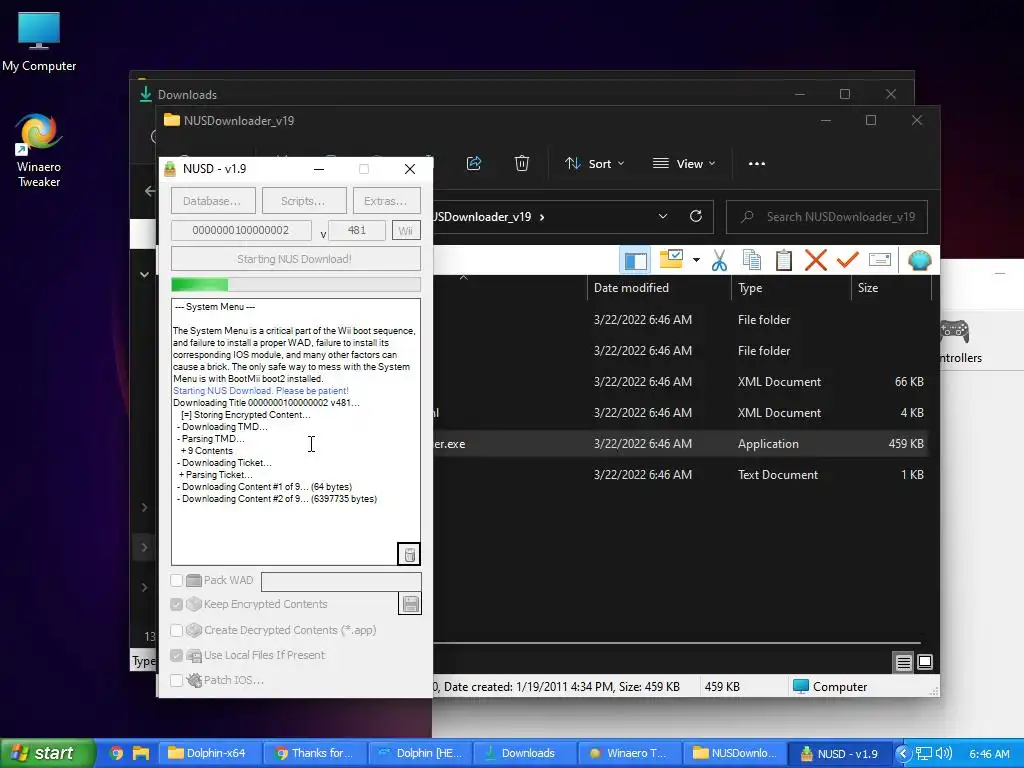Image resolution: width=1024 pixels, height=768 pixels.
Task: Open the See more ellipsis menu
Action: tap(757, 164)
